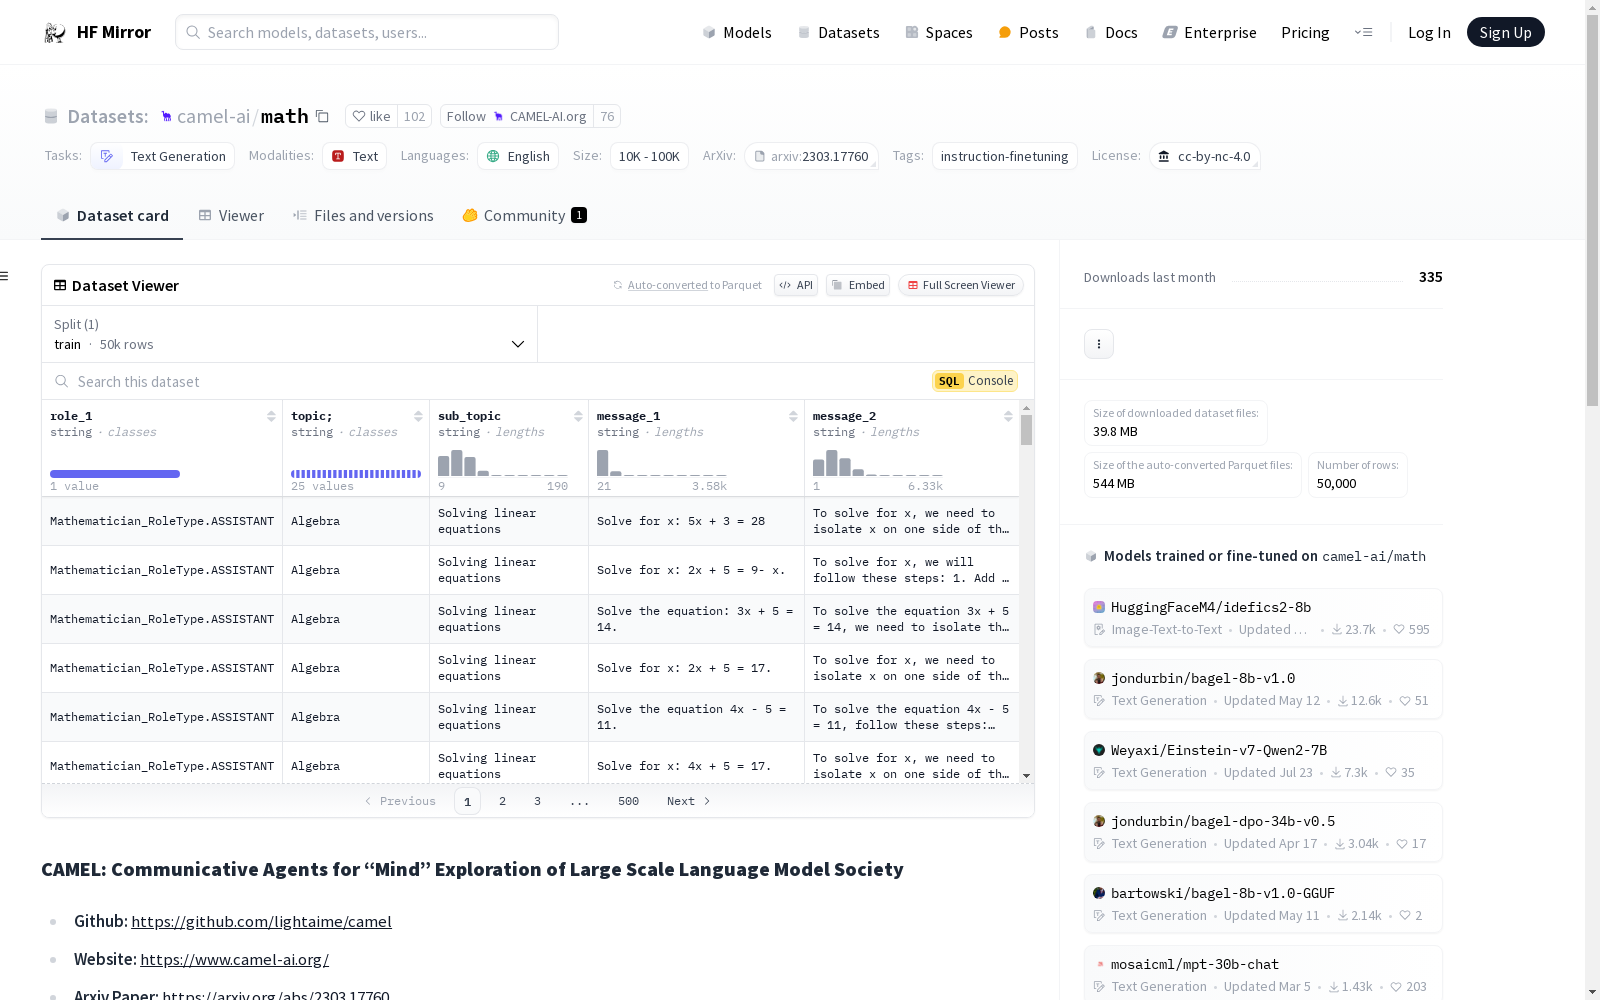
Task: Open Docs from the top navigation
Action: [1111, 32]
